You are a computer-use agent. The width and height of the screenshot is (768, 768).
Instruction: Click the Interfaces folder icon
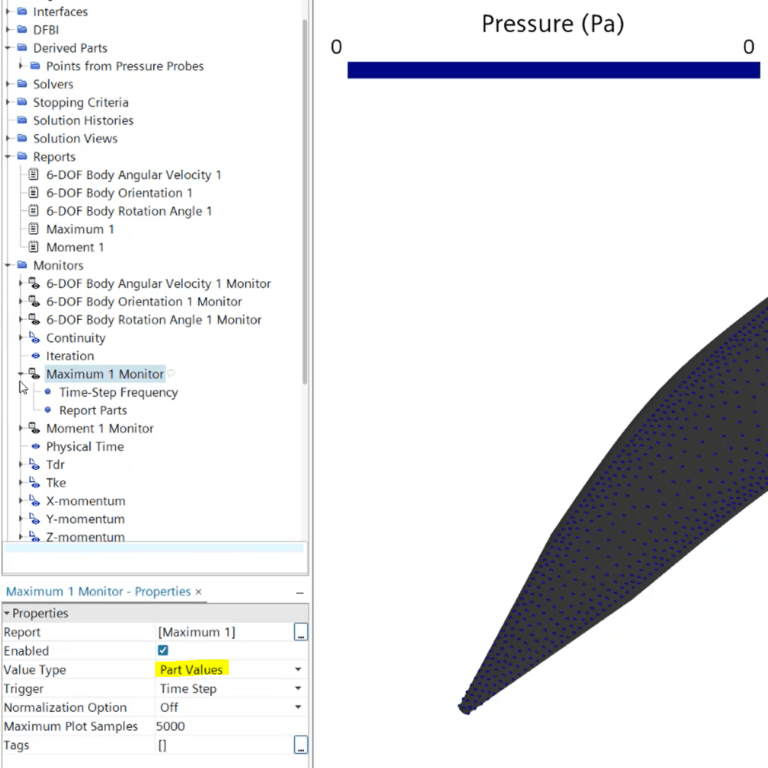pyautogui.click(x=22, y=11)
